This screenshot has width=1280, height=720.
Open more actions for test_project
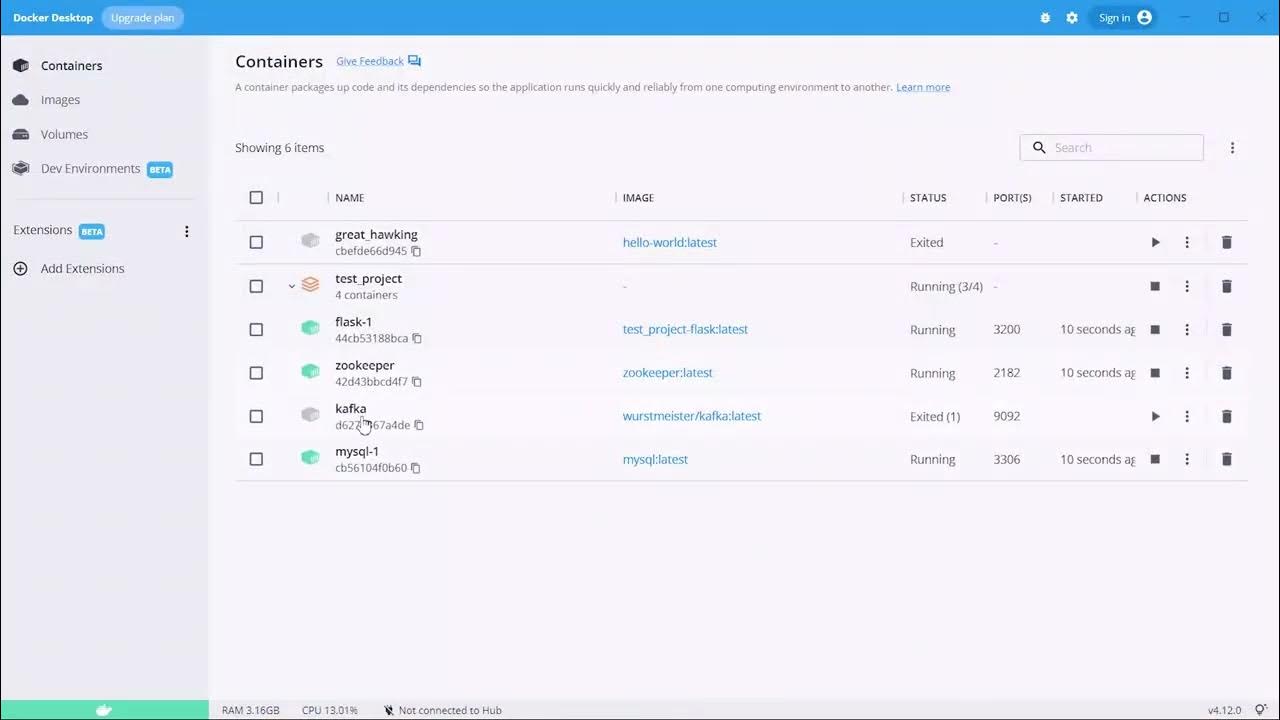pyautogui.click(x=1187, y=286)
